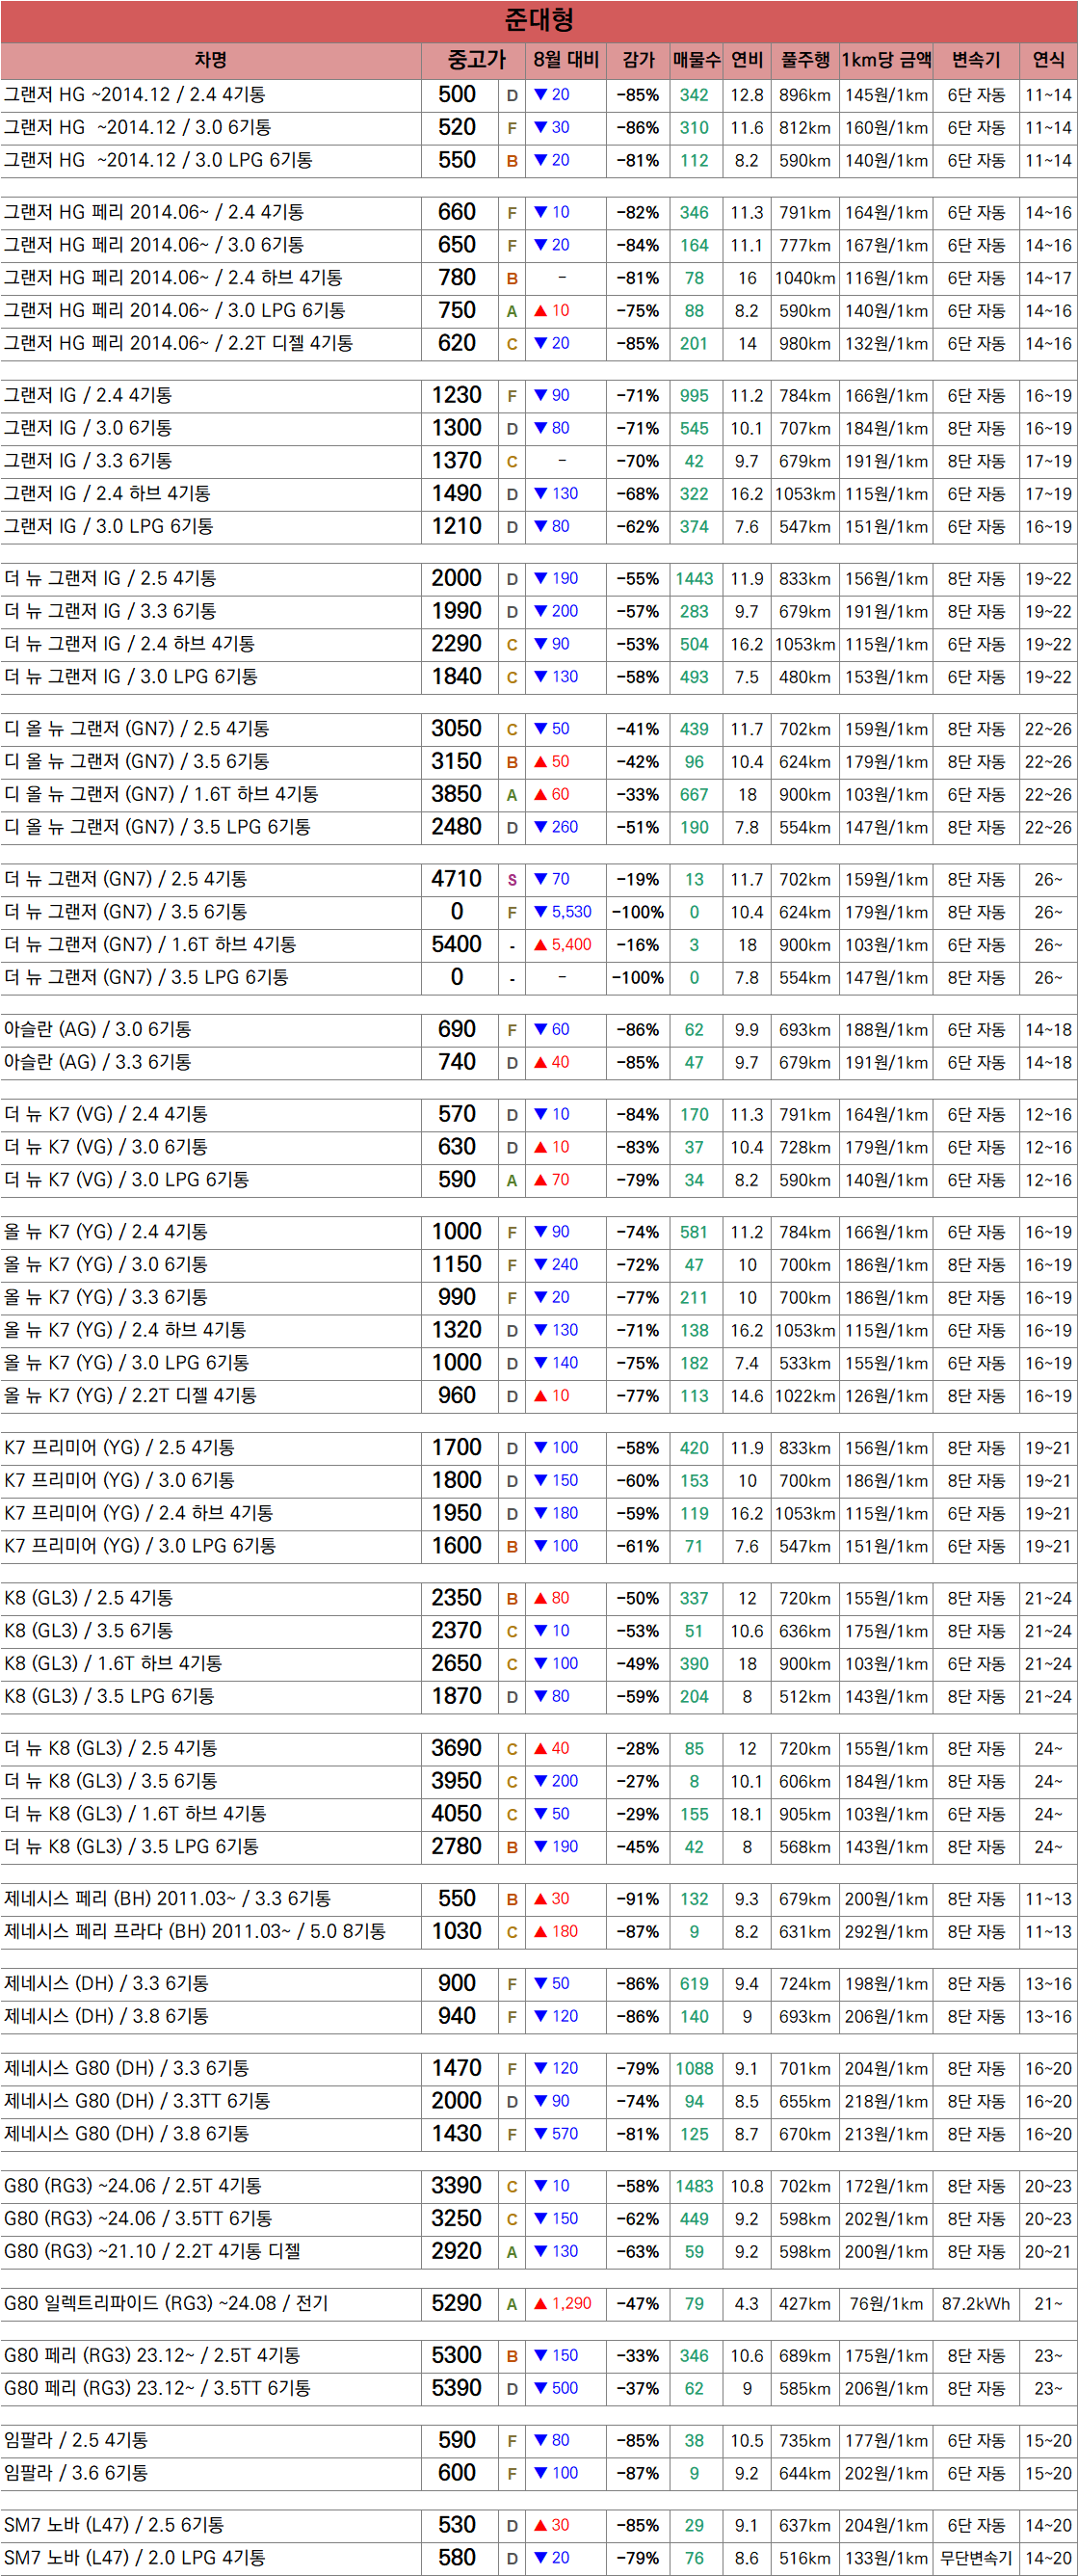Click price 1950 for K7 프리미어 2.4 하브
Viewport: 1078px width, 2576px height.
click(457, 1513)
